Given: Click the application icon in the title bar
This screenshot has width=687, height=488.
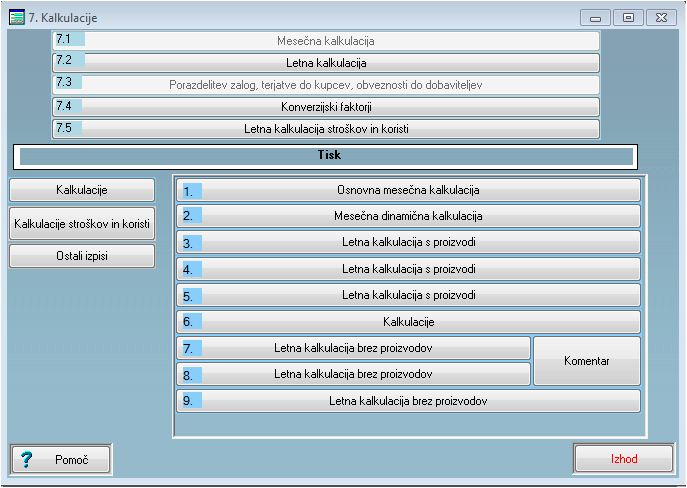Looking at the screenshot, I should (x=17, y=18).
